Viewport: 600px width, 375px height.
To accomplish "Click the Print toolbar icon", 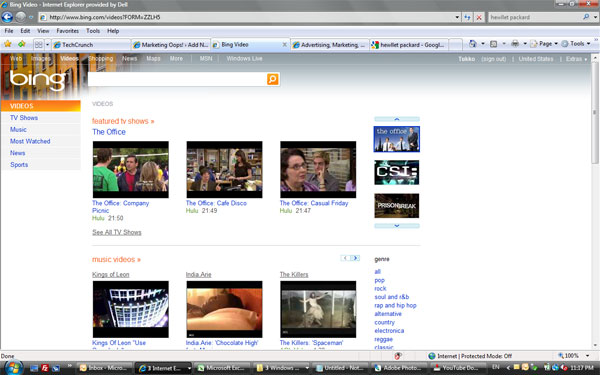I will click(515, 44).
